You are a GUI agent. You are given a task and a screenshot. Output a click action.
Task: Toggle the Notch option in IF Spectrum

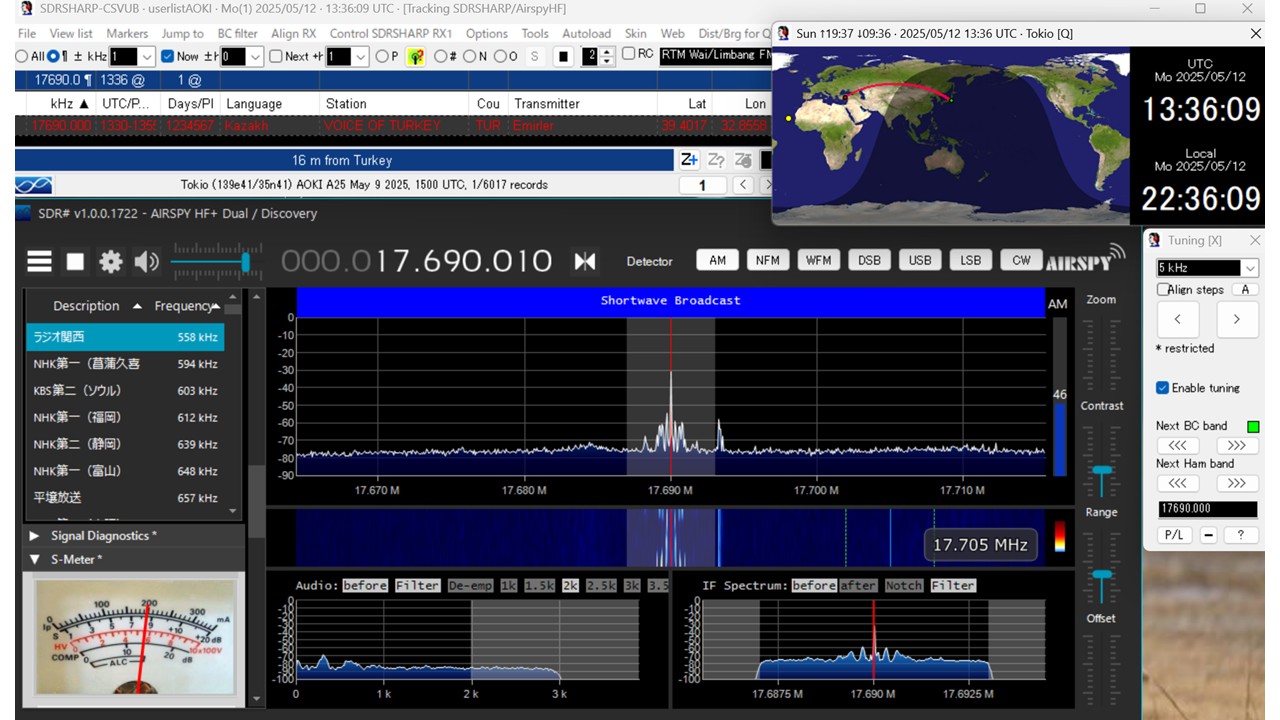[904, 585]
